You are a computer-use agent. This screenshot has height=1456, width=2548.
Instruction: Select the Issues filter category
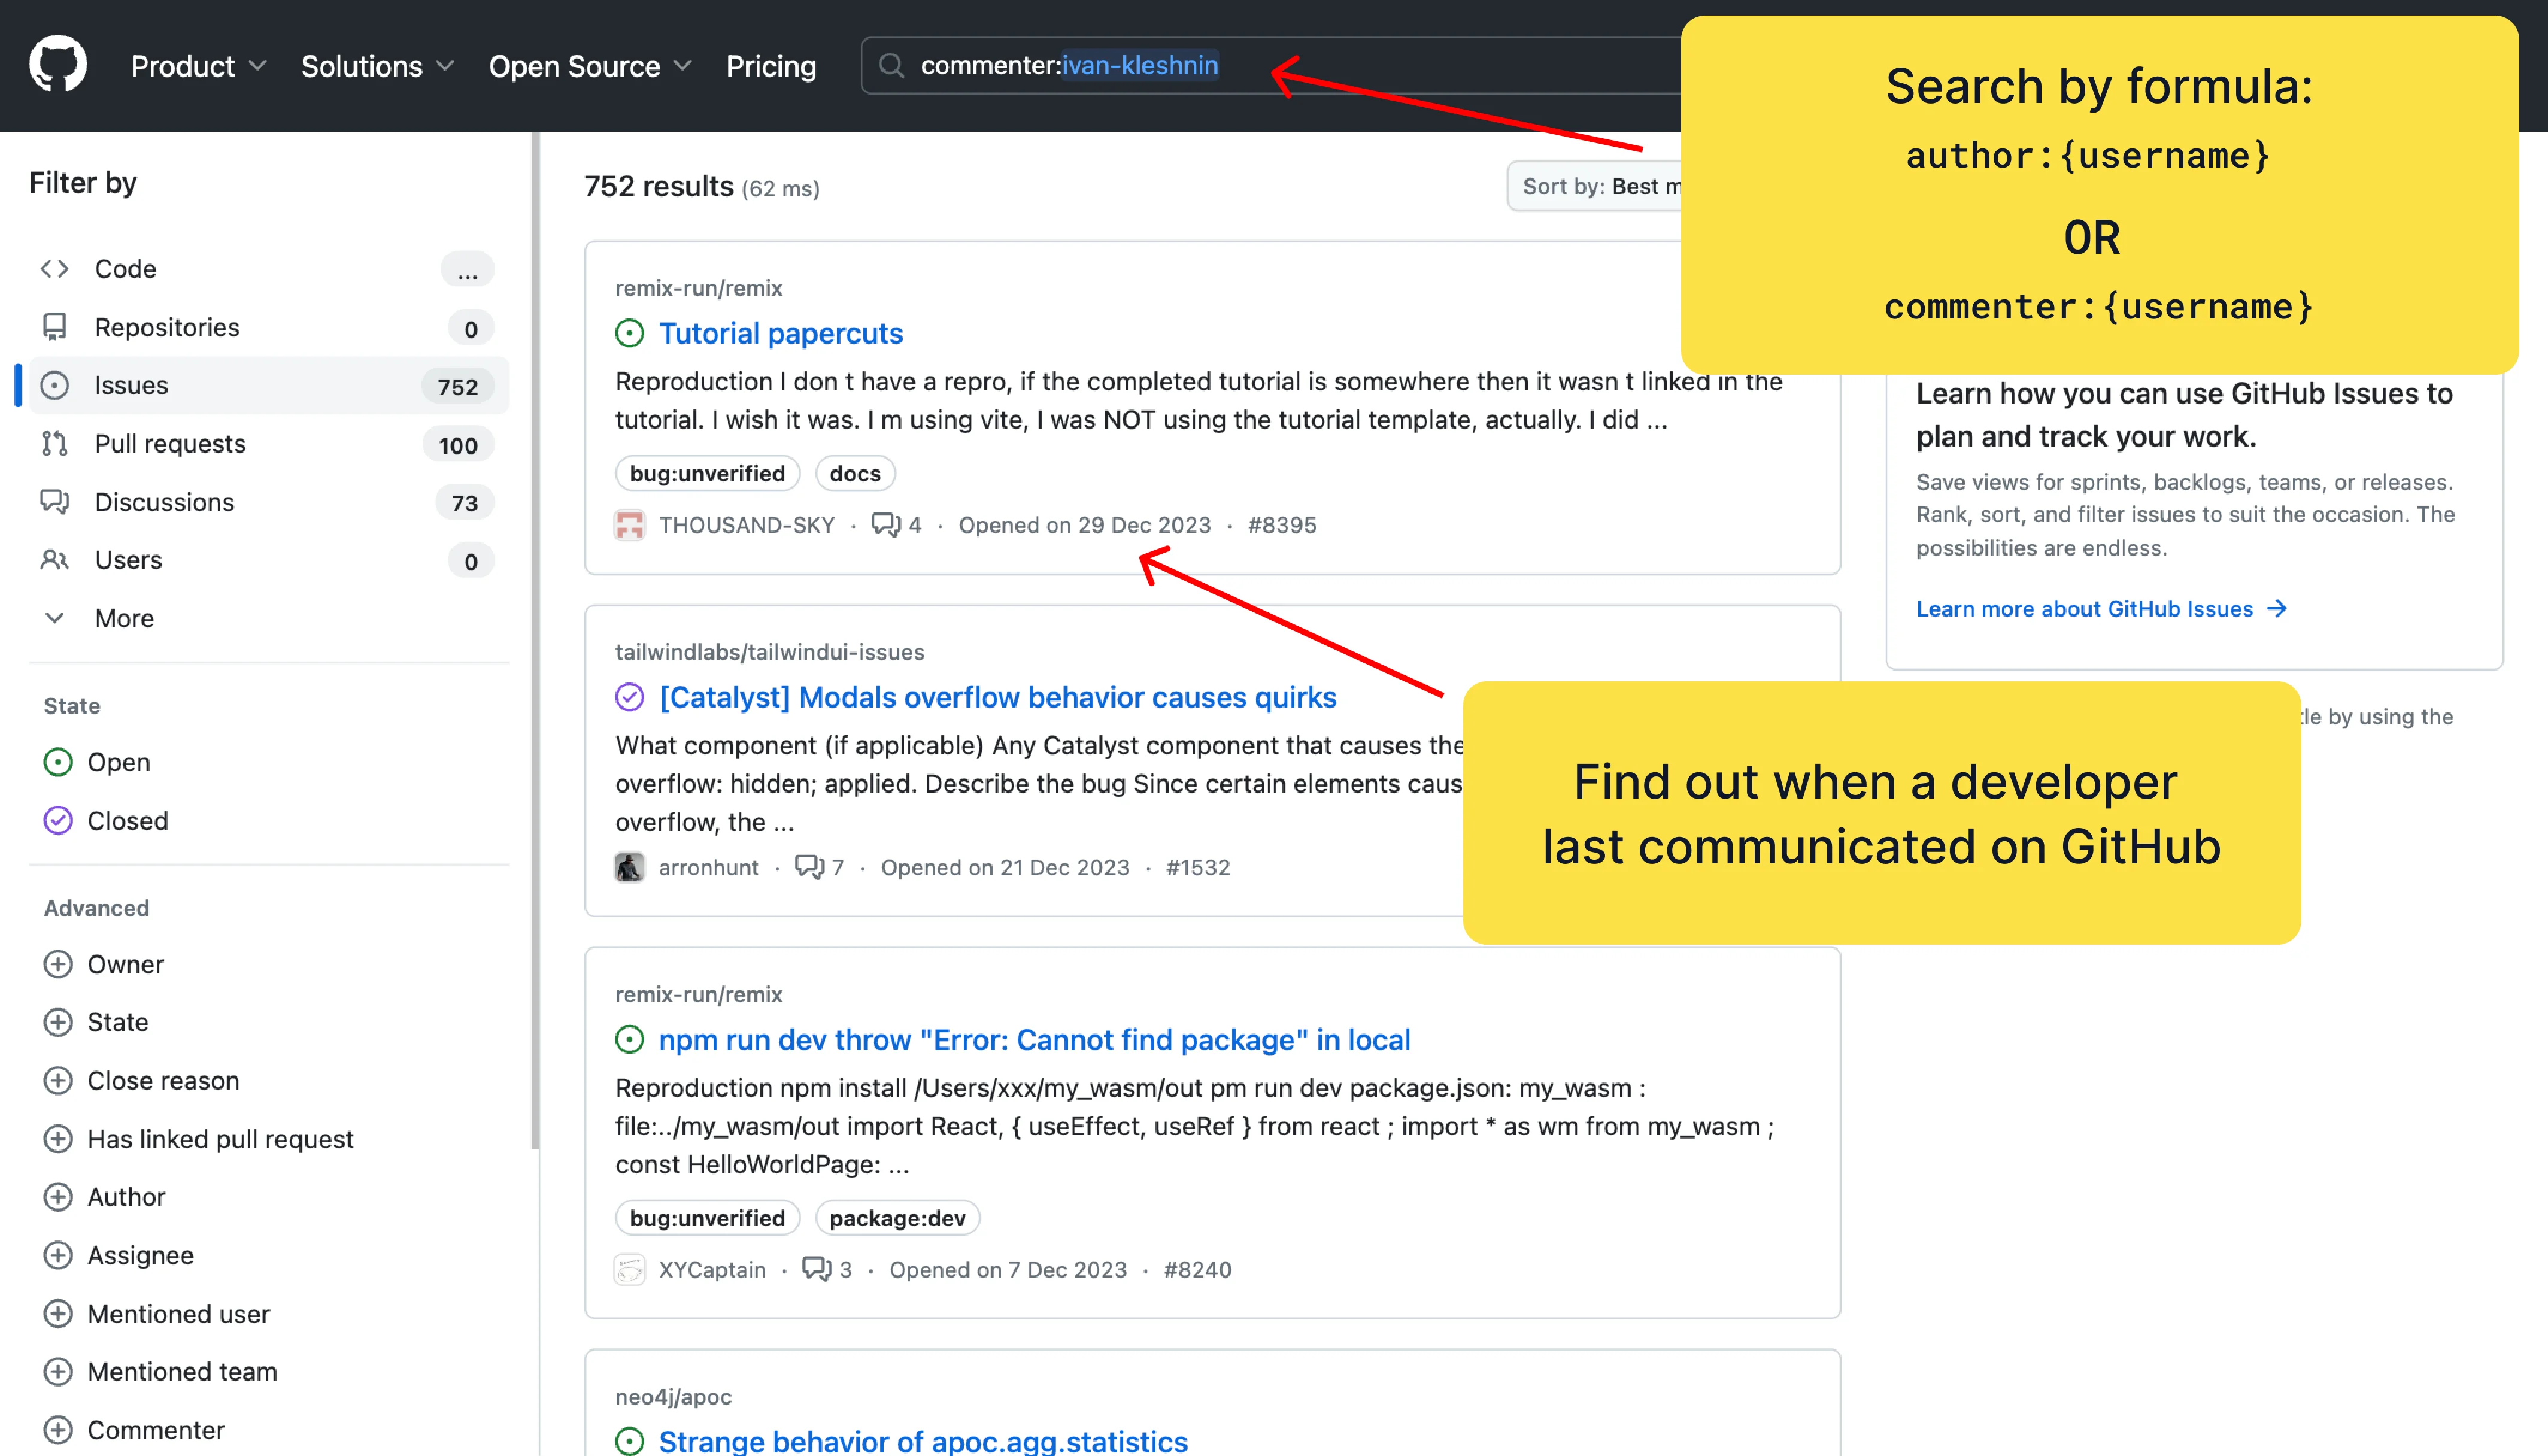point(130,386)
